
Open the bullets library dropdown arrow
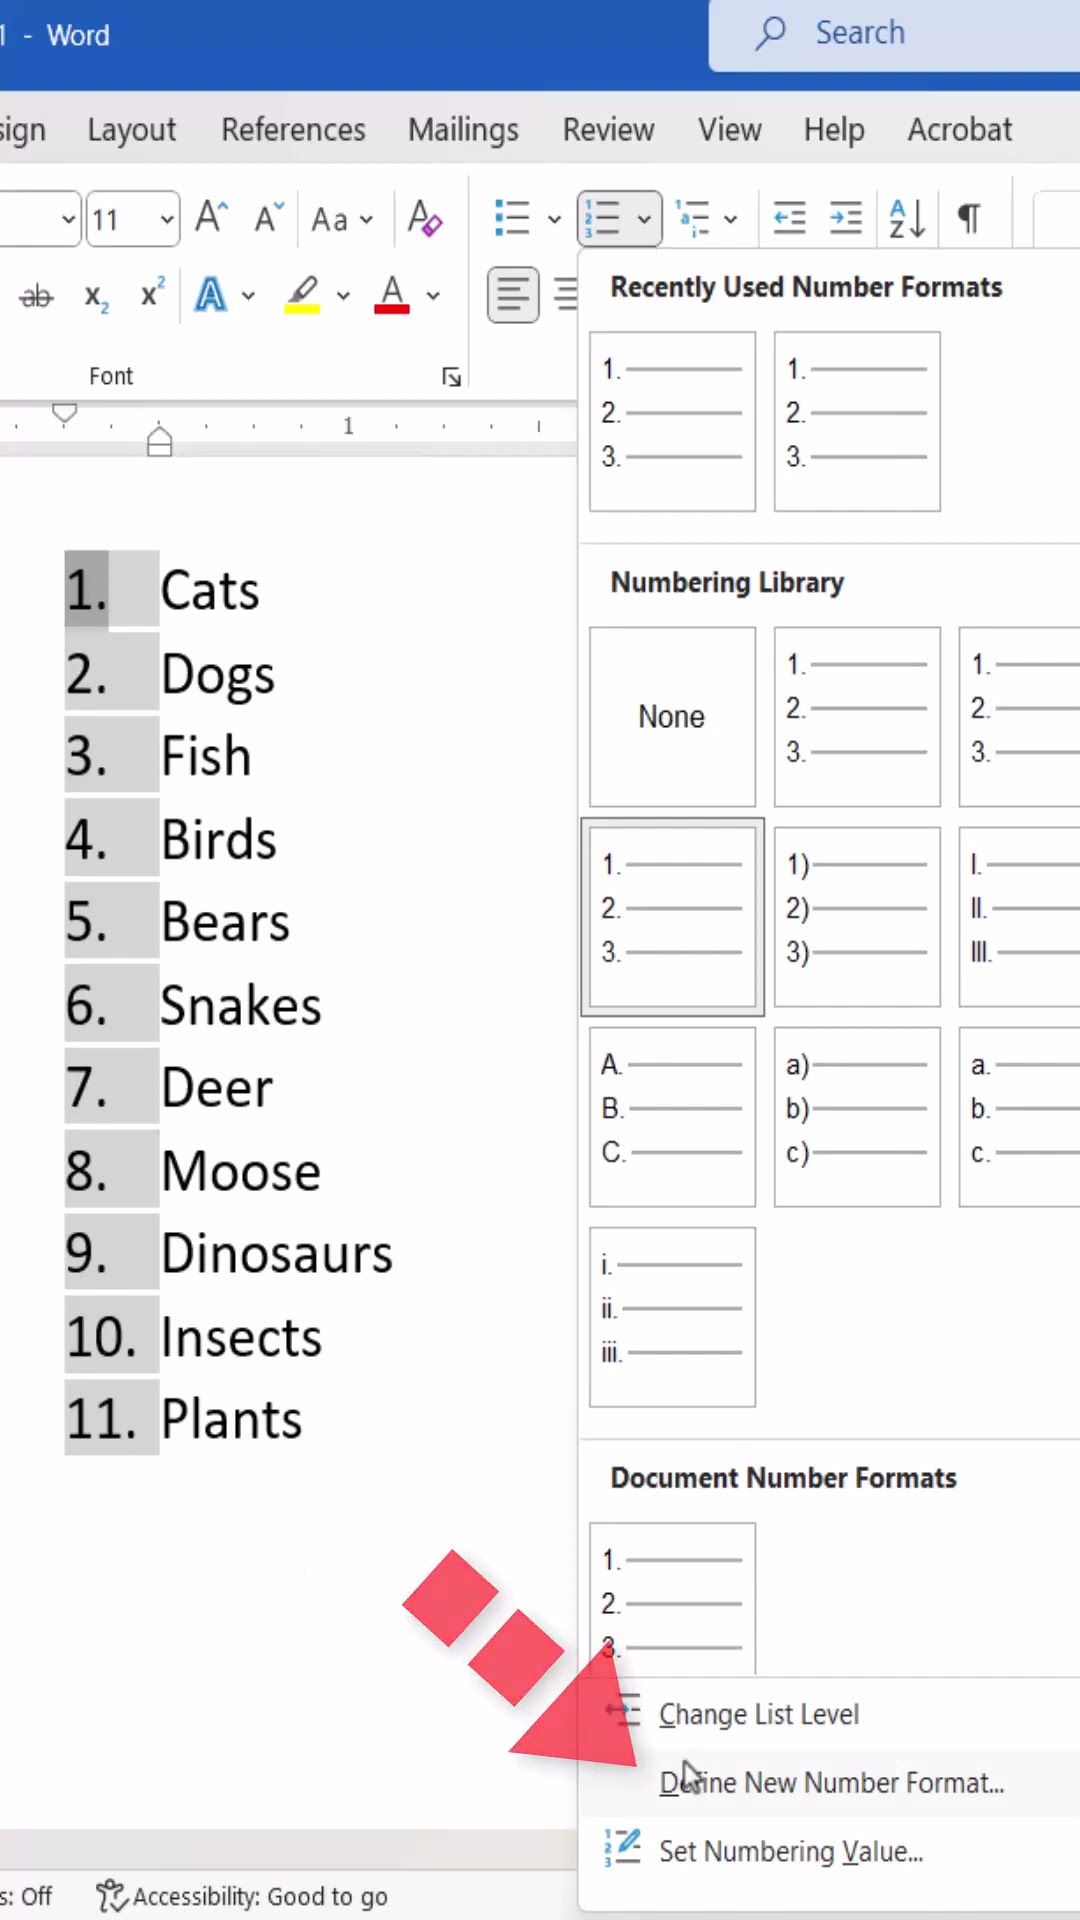click(x=554, y=218)
